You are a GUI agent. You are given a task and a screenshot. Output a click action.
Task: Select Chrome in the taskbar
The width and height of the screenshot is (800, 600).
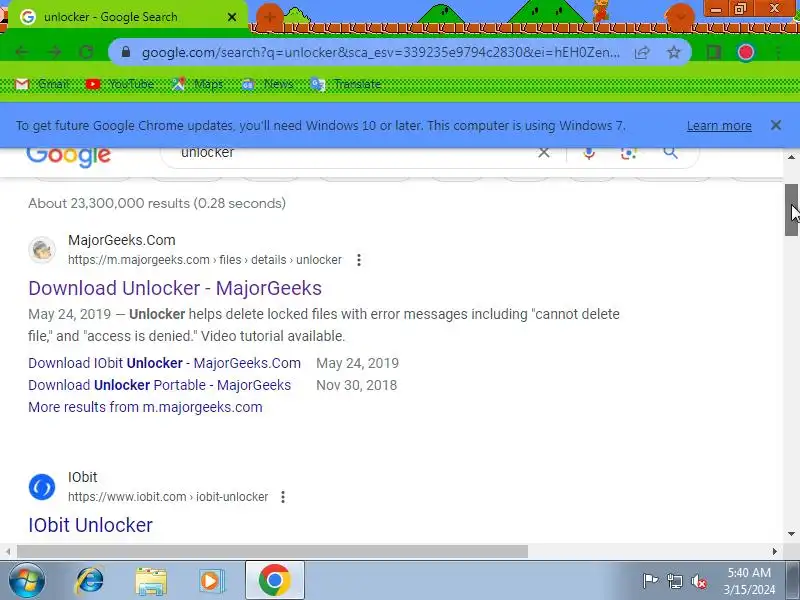pos(274,580)
